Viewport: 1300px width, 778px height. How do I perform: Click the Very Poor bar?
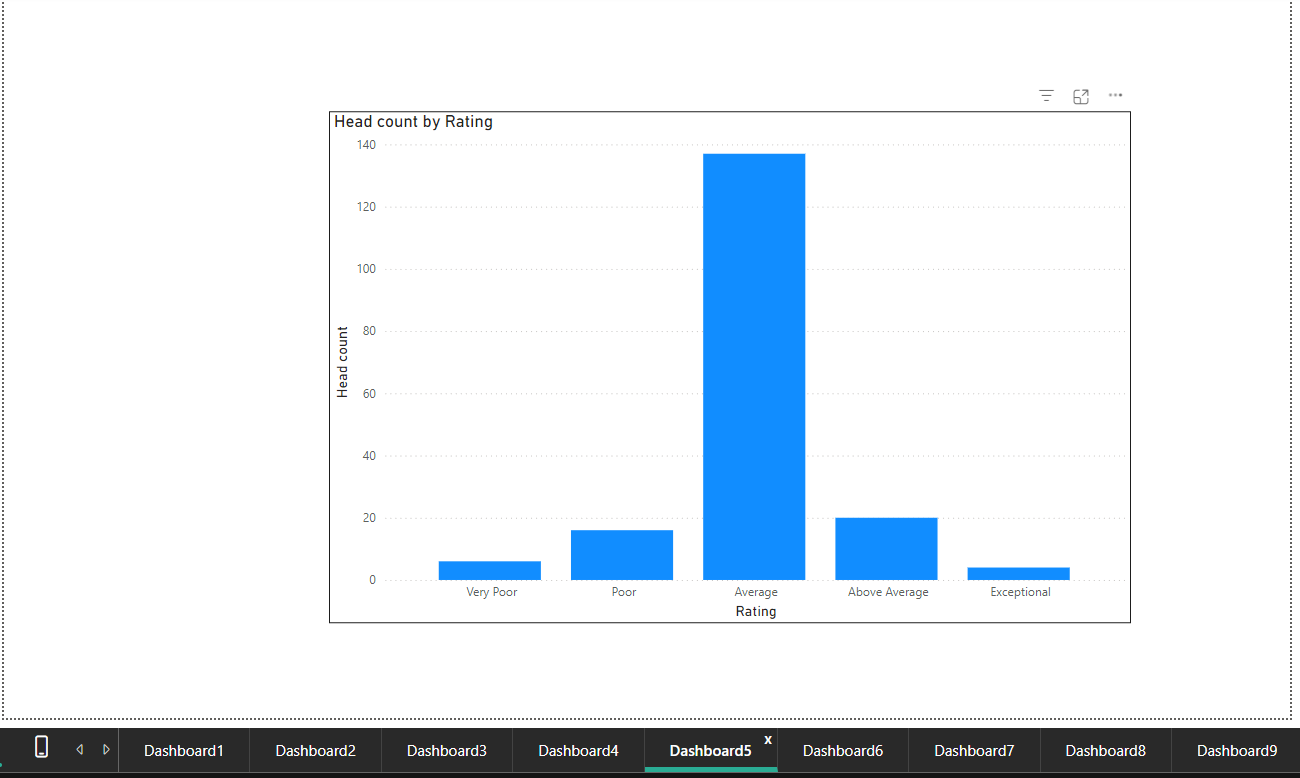[489, 570]
